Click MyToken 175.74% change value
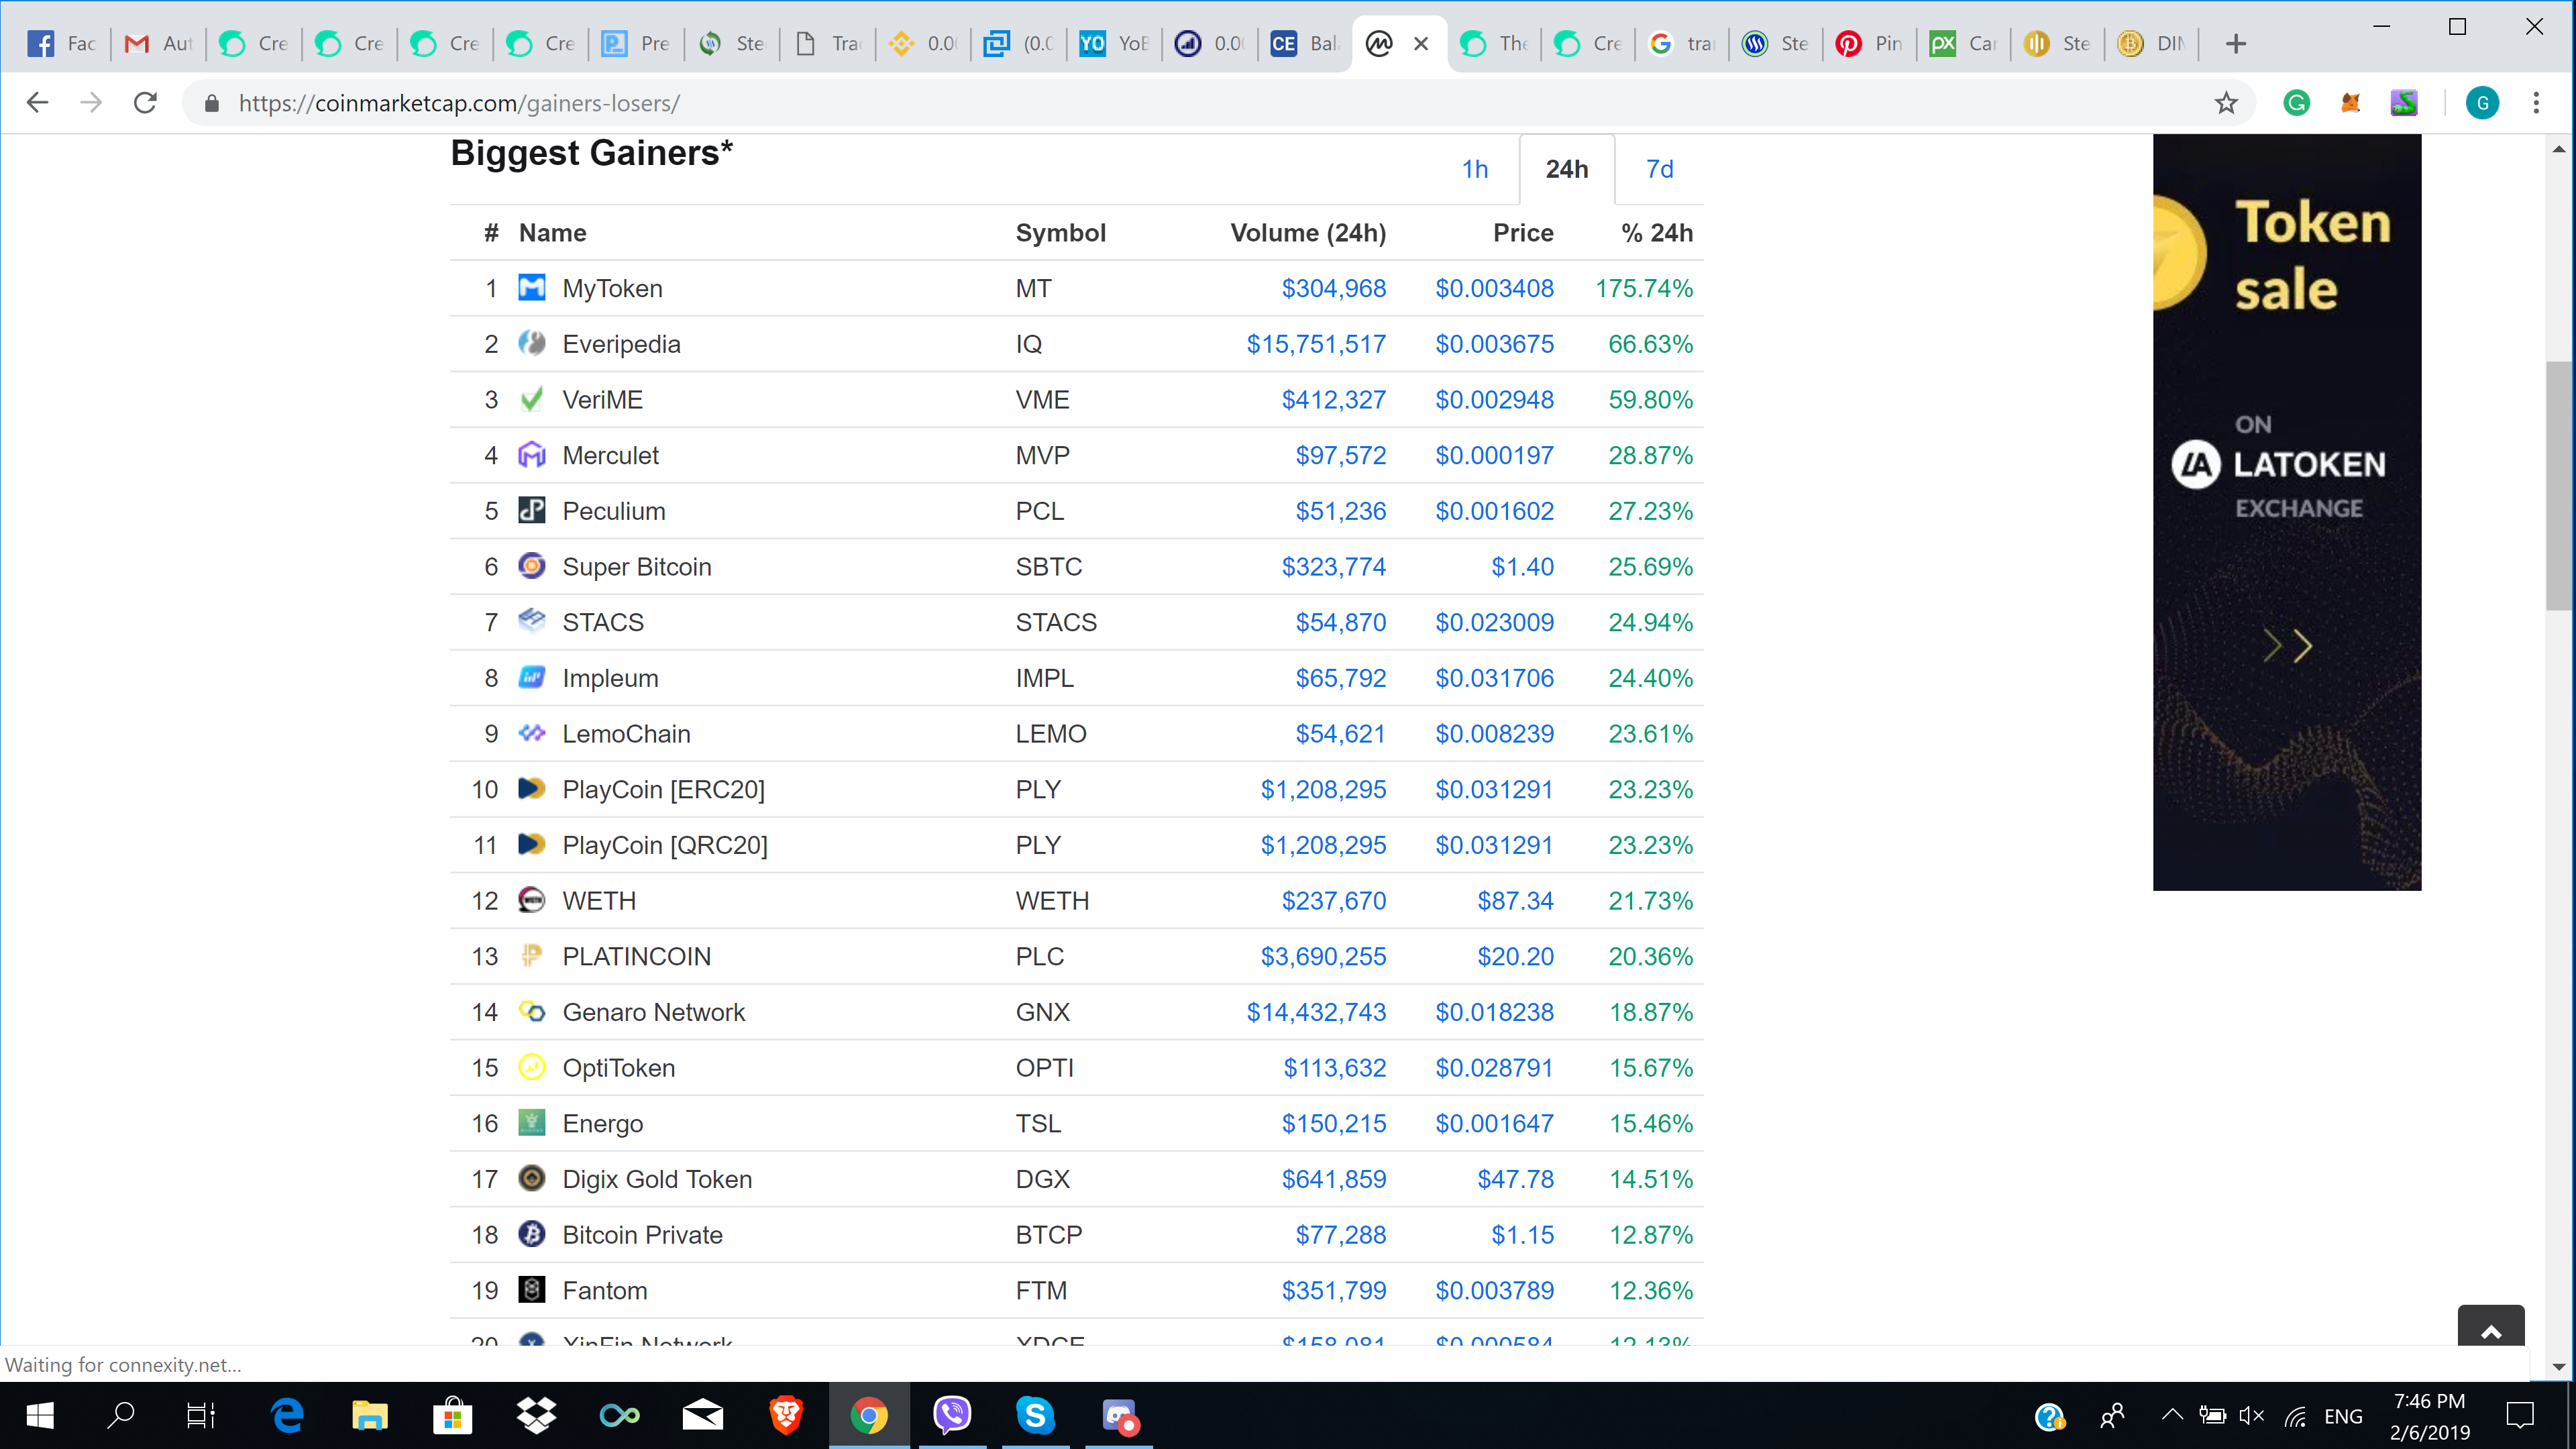This screenshot has height=1449, width=2576. [1644, 288]
